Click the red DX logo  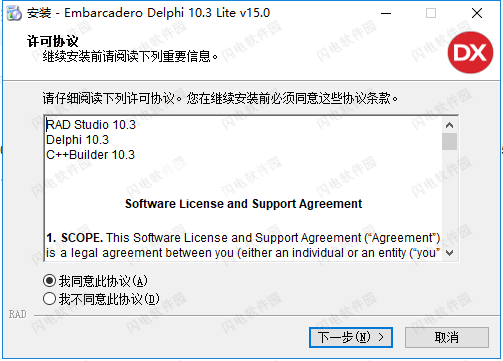click(x=470, y=52)
